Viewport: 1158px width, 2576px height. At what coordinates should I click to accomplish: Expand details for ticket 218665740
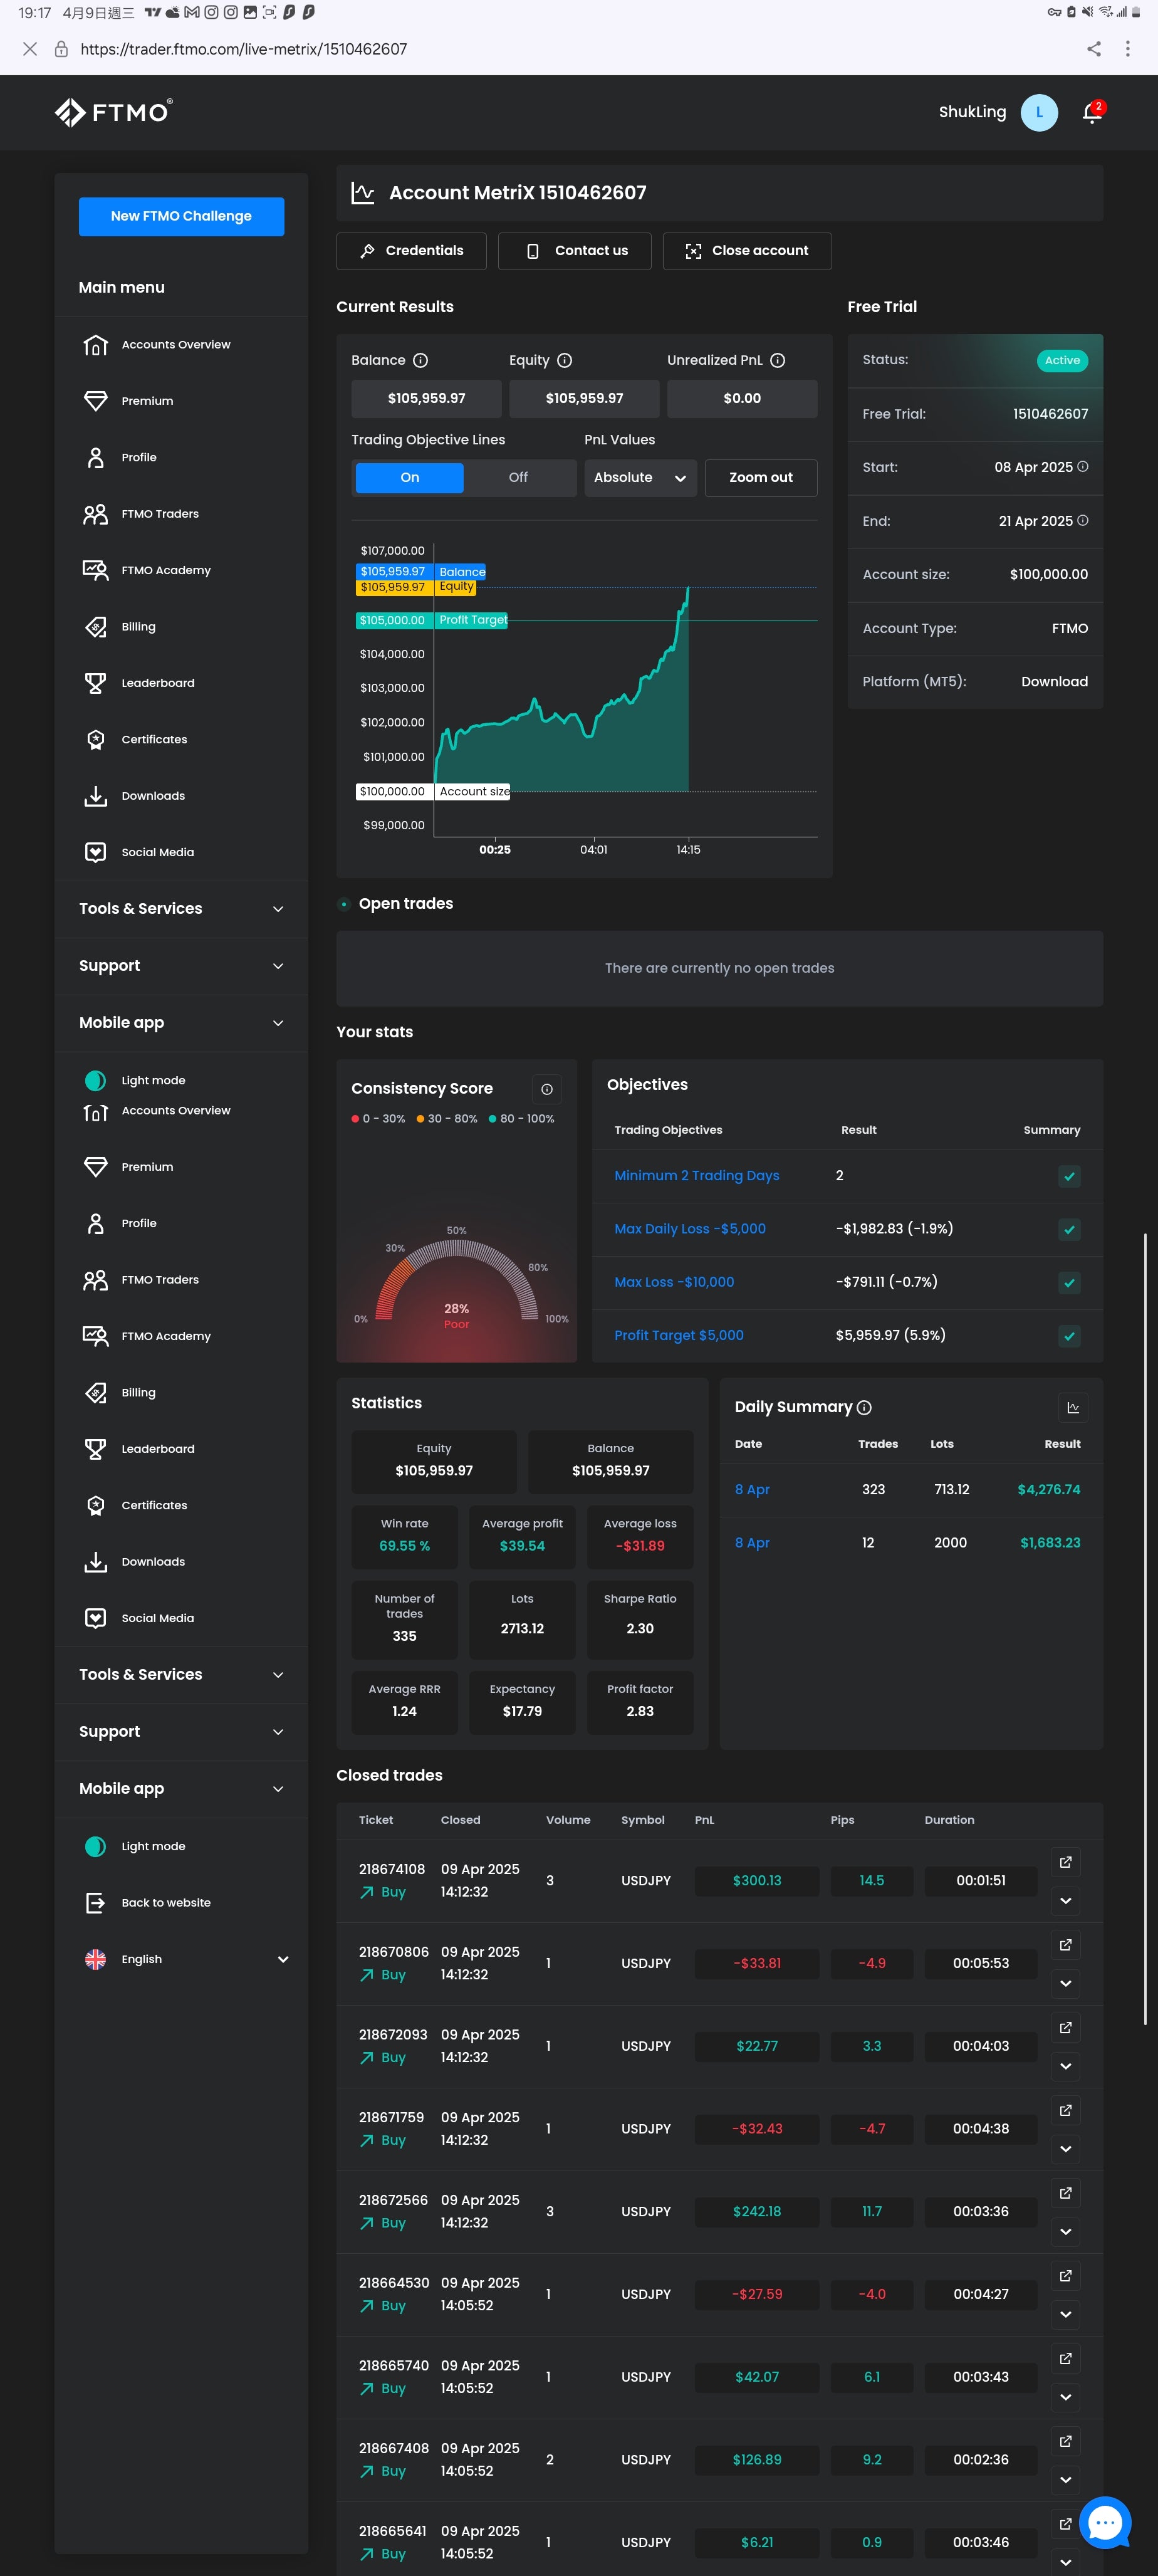tap(1066, 2397)
